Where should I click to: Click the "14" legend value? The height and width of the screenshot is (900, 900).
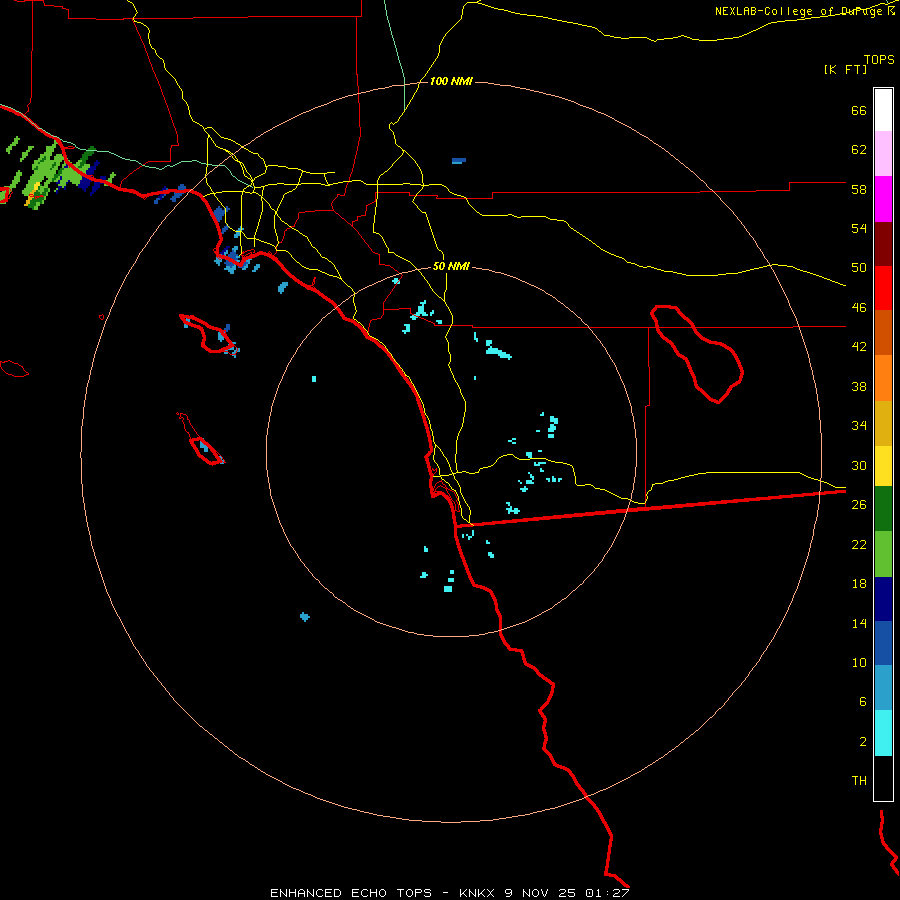[859, 623]
